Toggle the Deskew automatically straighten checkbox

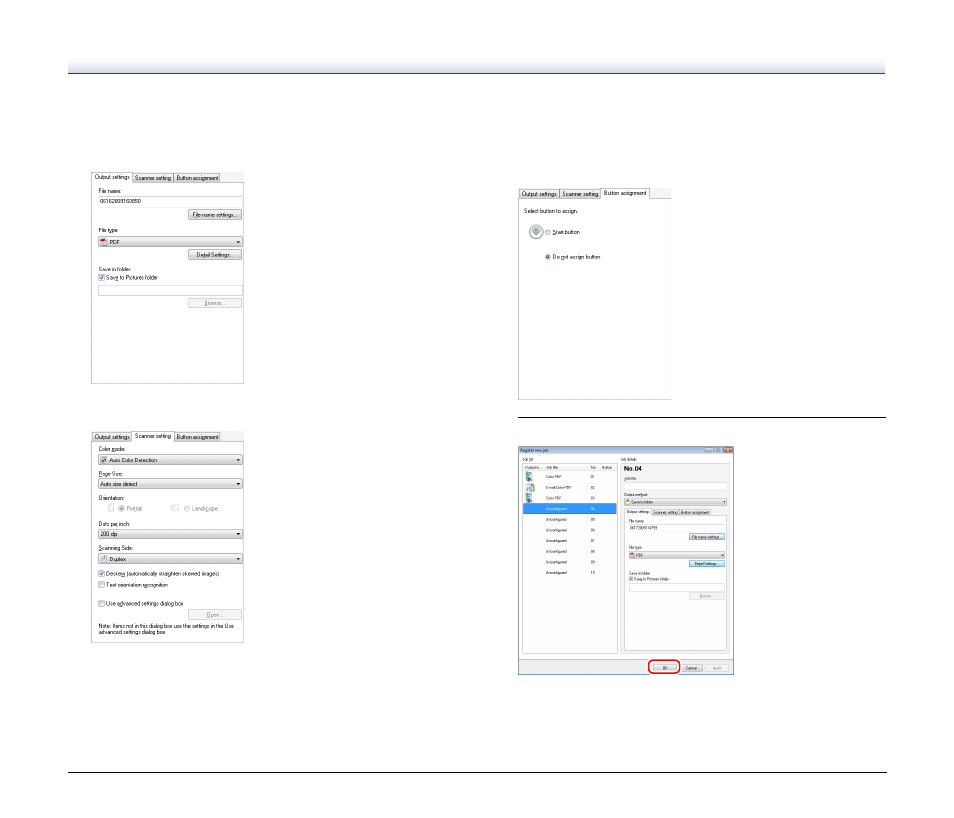(101, 574)
